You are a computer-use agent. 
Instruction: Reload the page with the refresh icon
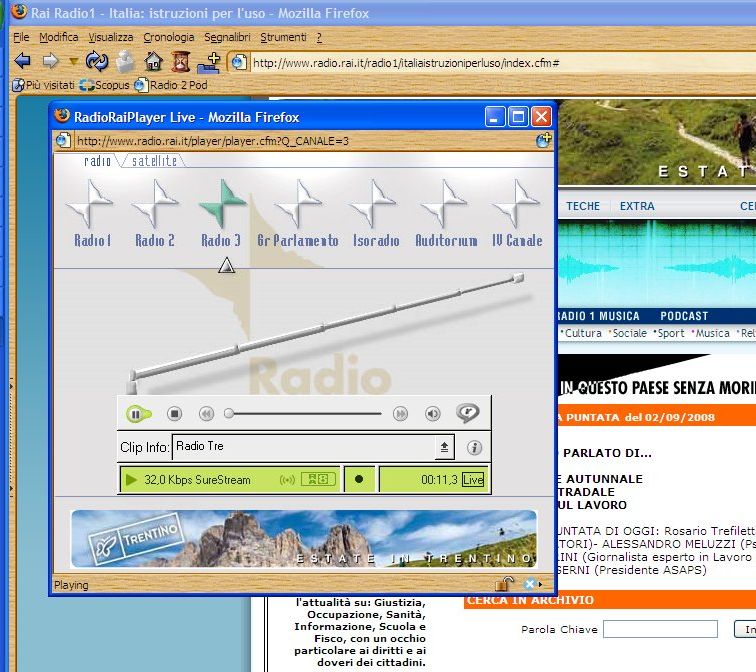click(96, 61)
